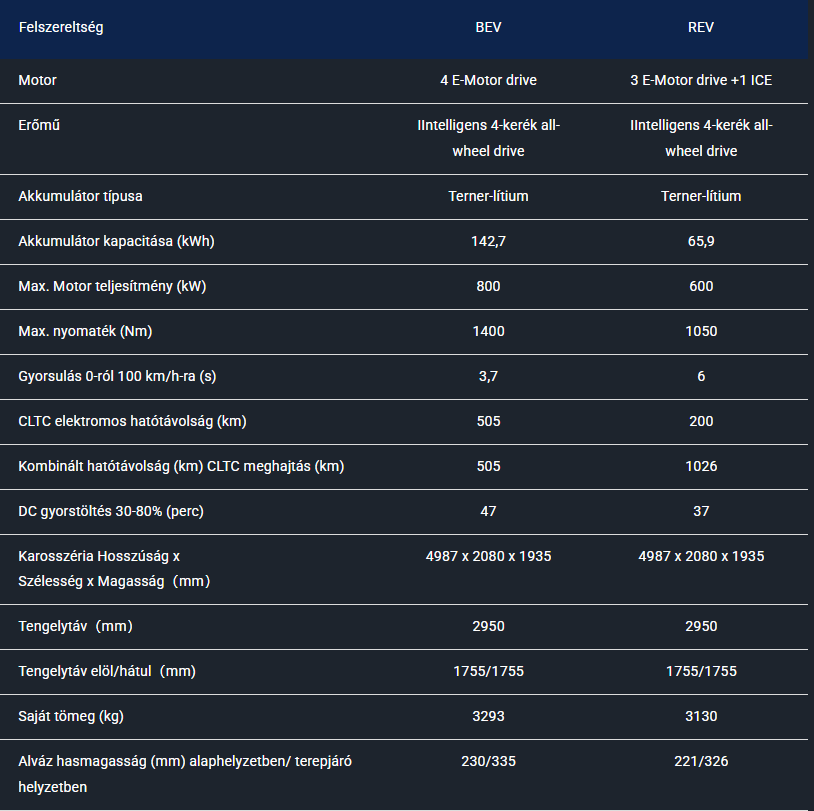Click the REV all-wheel drive value in Erőmű row
Viewport: 814px width, 811px height.
tap(701, 138)
